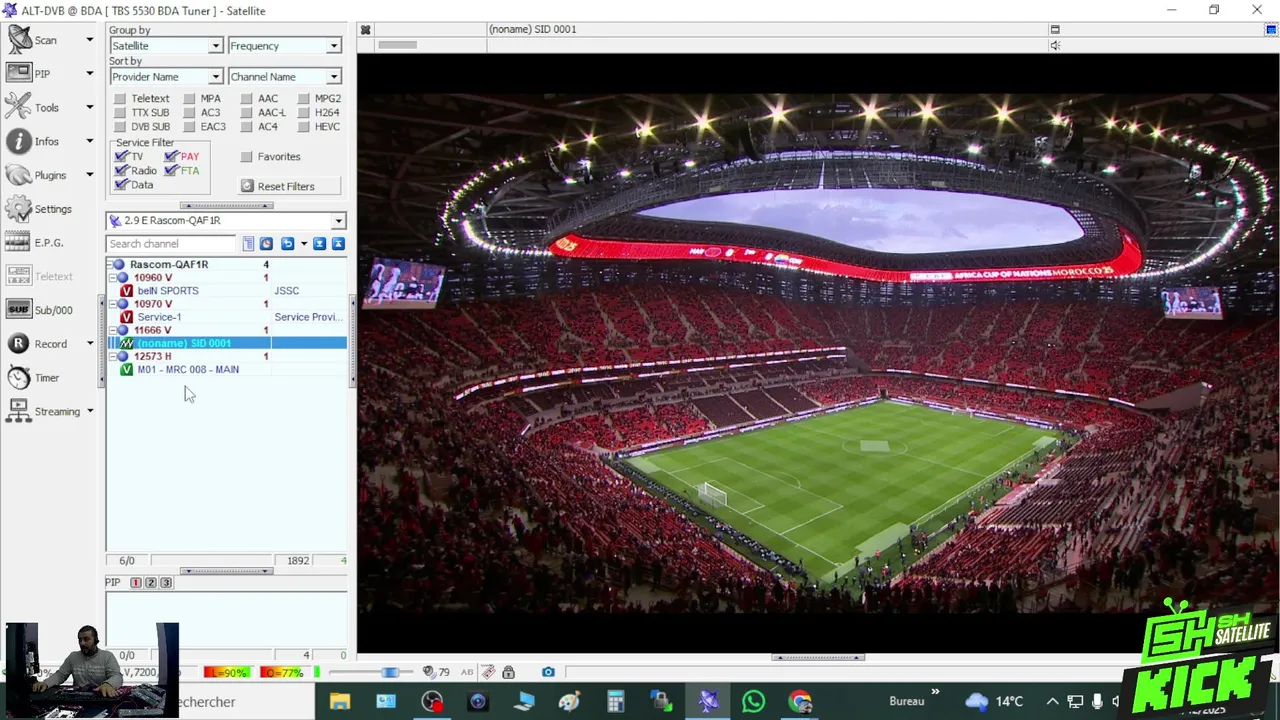Click the Search channel input field
The height and width of the screenshot is (720, 1280).
(x=172, y=244)
